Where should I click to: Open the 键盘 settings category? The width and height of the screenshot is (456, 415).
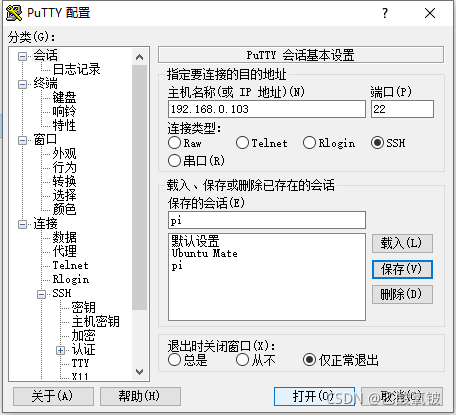click(x=64, y=97)
